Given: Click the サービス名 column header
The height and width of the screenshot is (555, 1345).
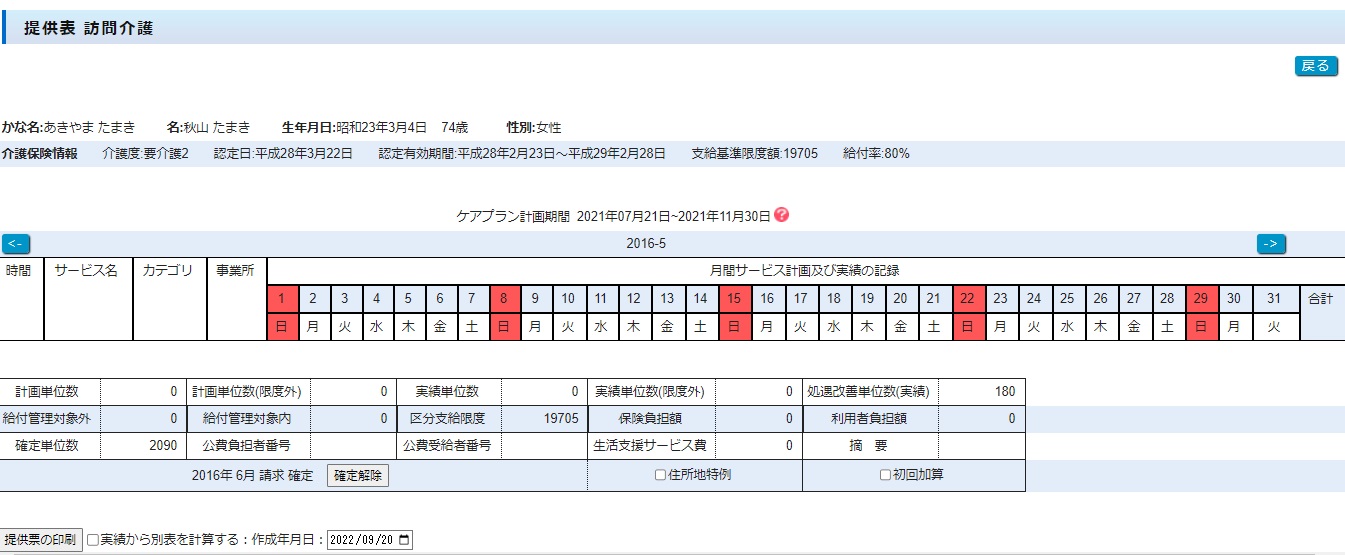Looking at the screenshot, I should (x=87, y=270).
